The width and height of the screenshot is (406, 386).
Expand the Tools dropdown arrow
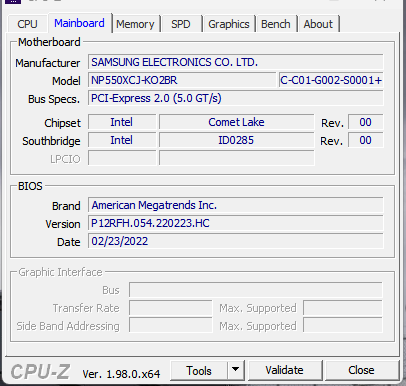pos(236,370)
